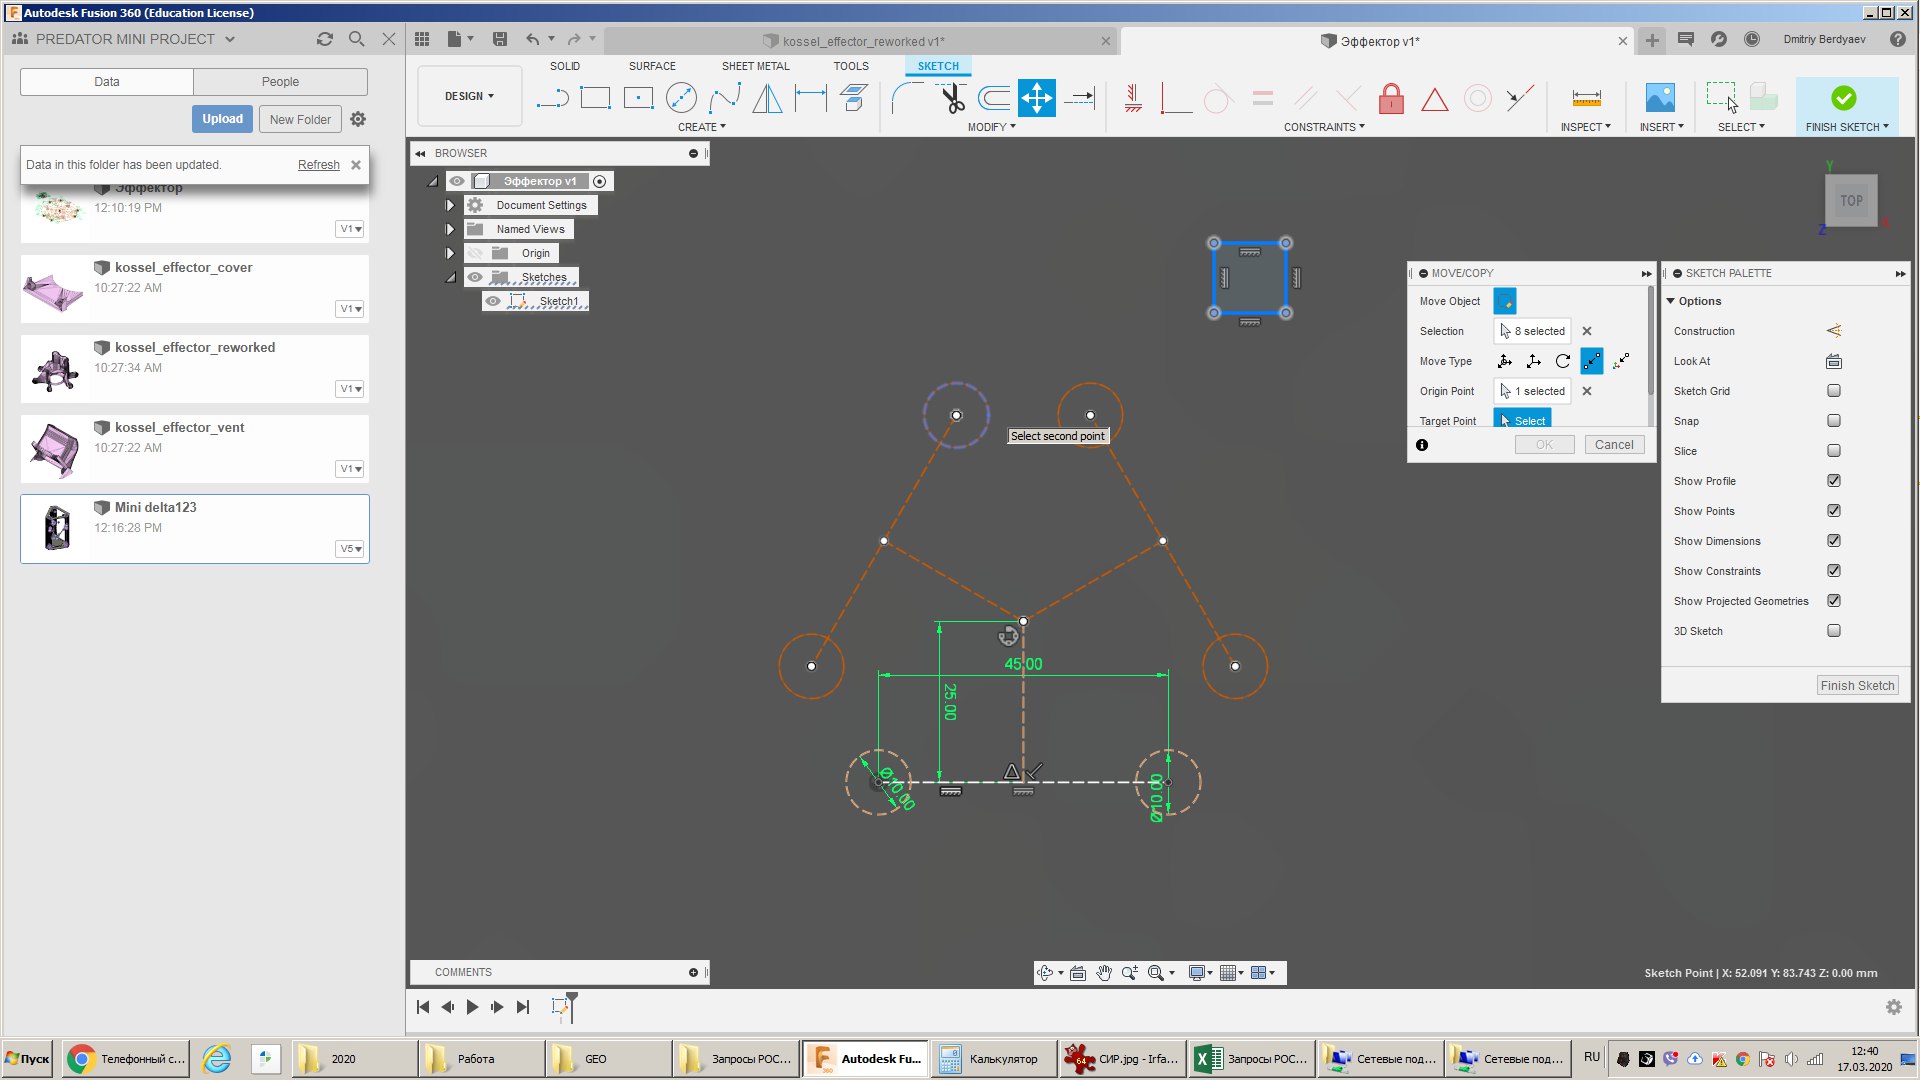
Task: Hide Sketch1 using its eye icon
Action: [x=493, y=301]
